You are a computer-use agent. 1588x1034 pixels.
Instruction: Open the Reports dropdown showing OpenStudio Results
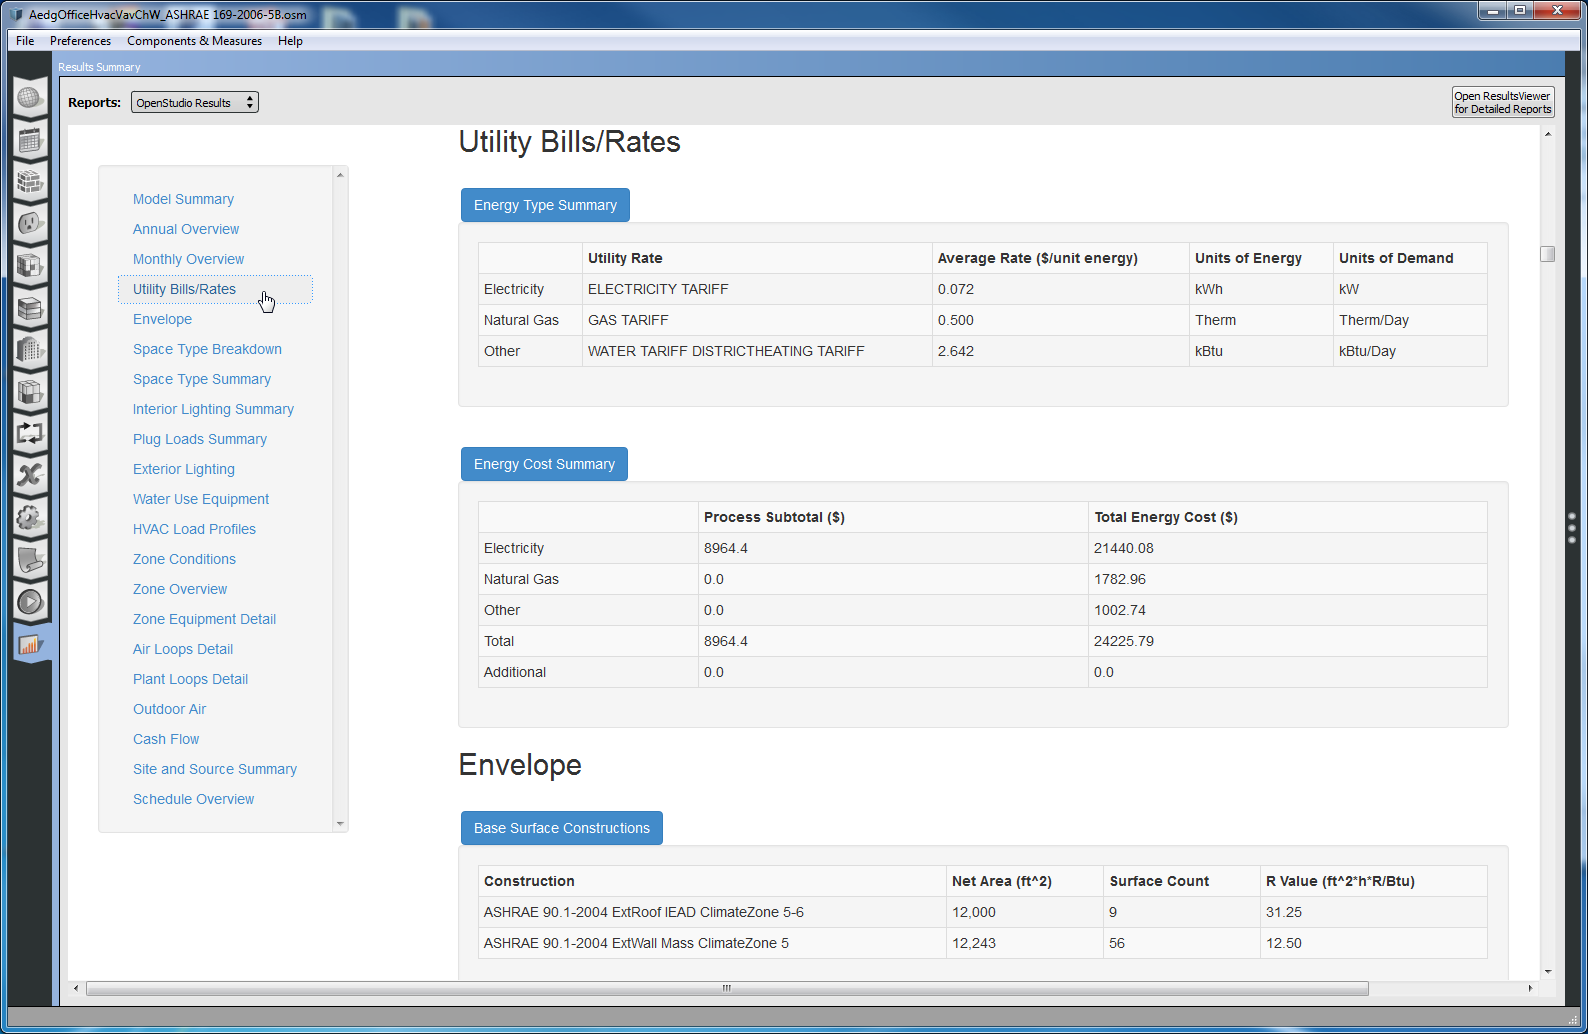click(195, 102)
